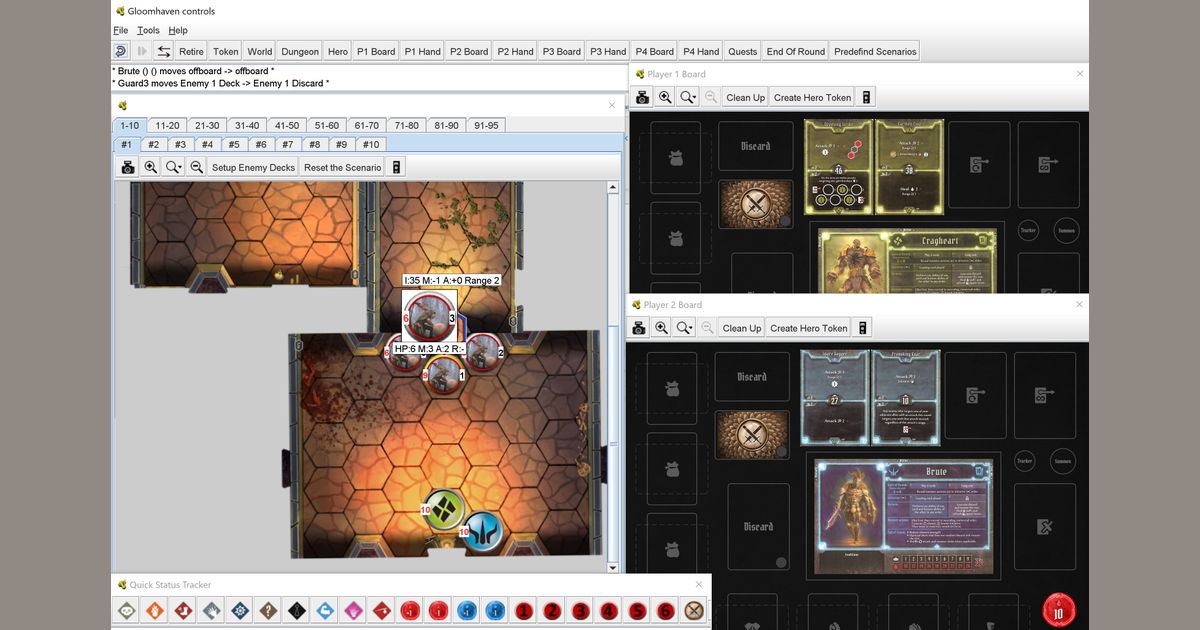Take a screenshot using the map camera icon
1200x630 pixels.
coord(127,166)
